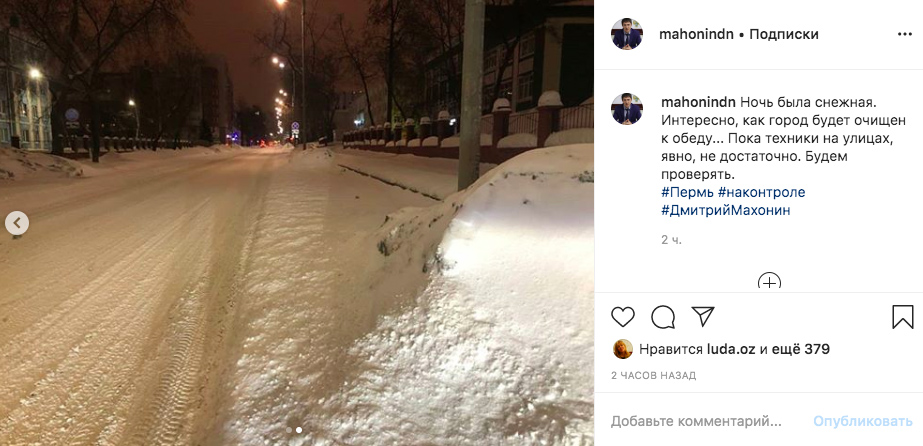Screen dimensions: 923x446
Task: Click the Подписки following button
Action: click(783, 35)
